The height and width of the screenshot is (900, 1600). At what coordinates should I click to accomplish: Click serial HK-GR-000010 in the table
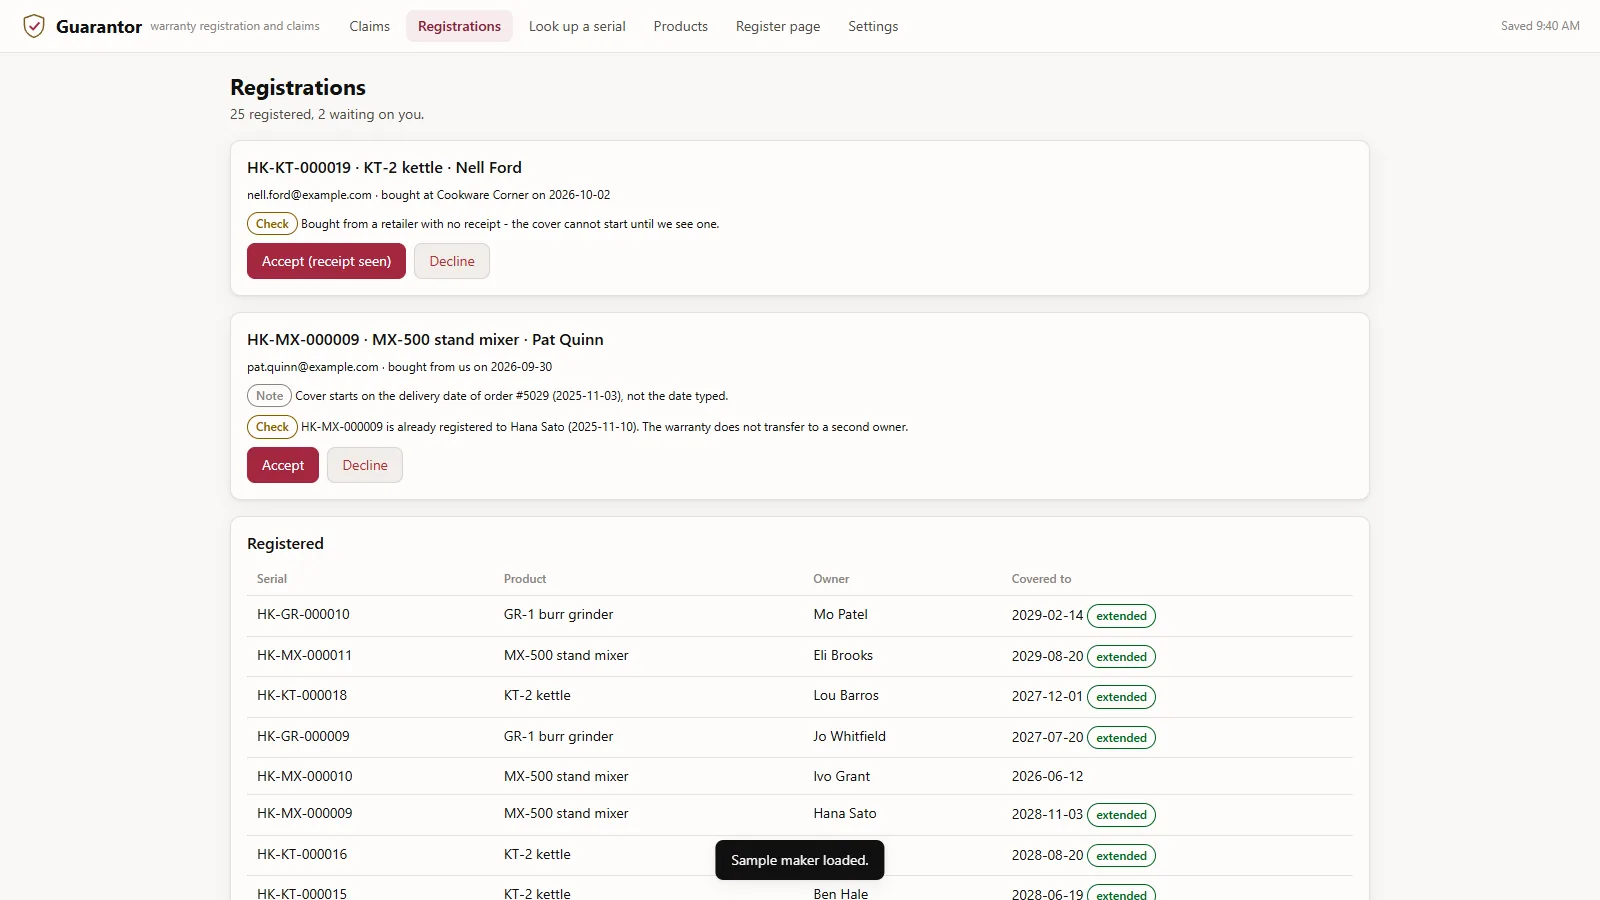coord(303,614)
